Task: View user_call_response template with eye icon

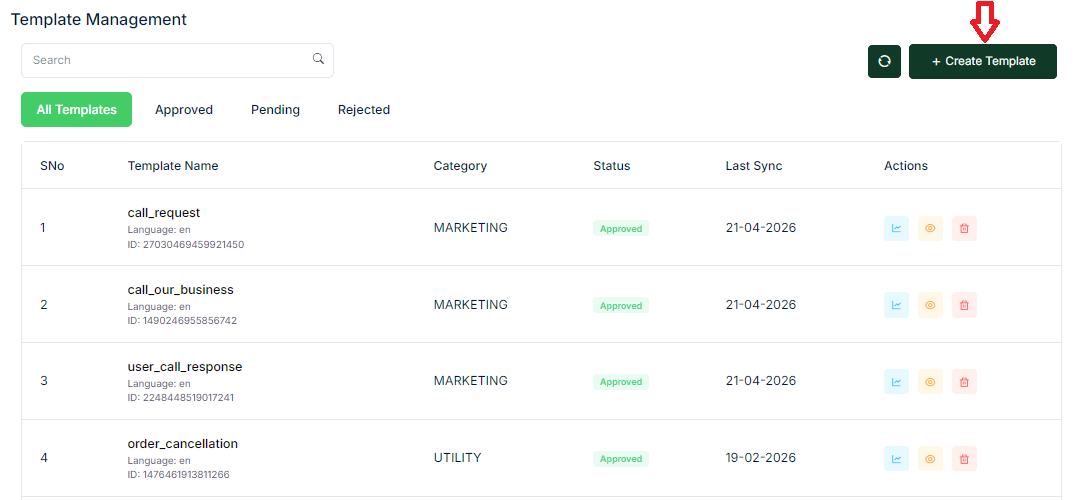Action: pos(931,382)
